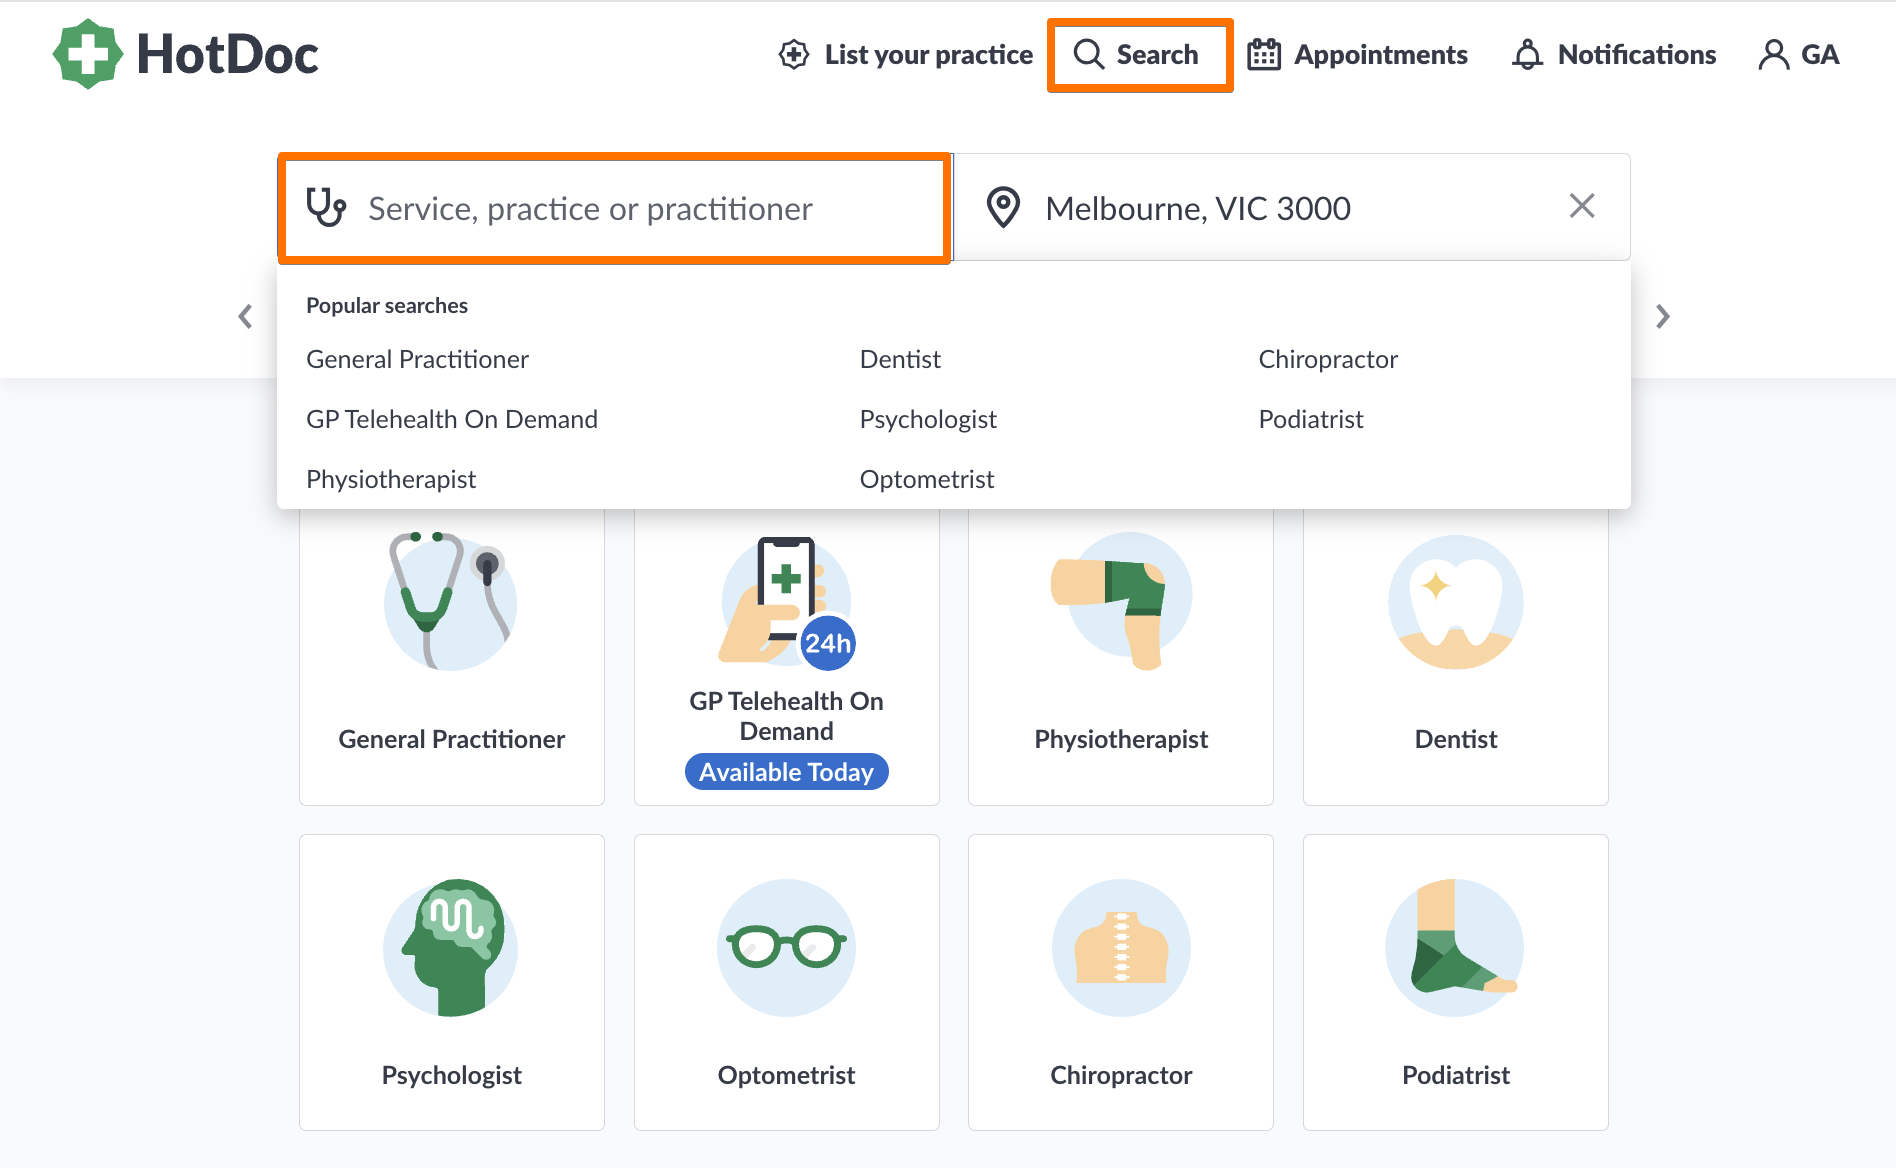Viewport: 1896px width, 1168px height.
Task: Click the Optometrist card label
Action: click(787, 1075)
